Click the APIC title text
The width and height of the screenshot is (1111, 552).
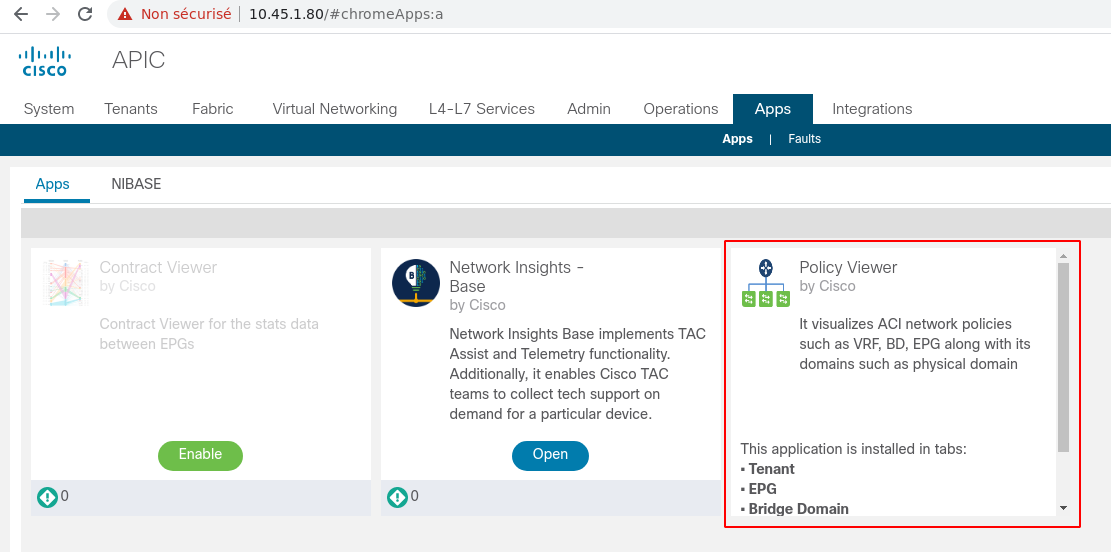coord(138,60)
